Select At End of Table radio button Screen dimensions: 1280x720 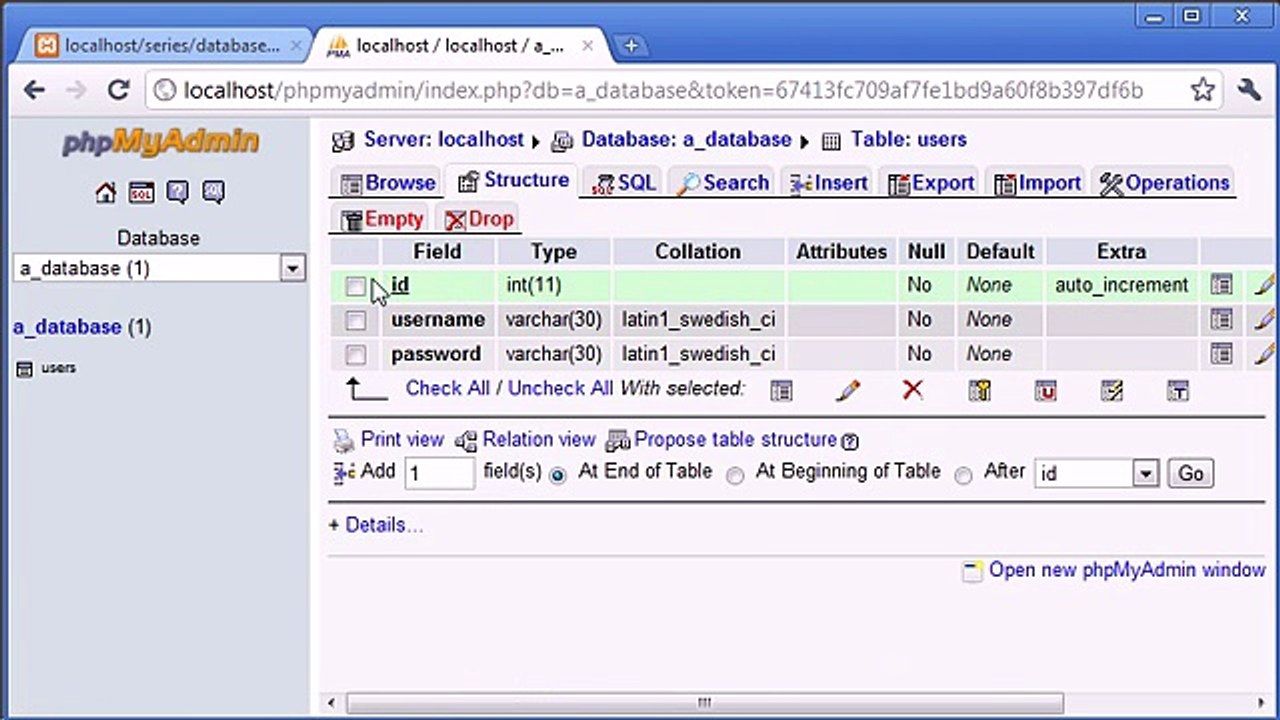point(558,475)
